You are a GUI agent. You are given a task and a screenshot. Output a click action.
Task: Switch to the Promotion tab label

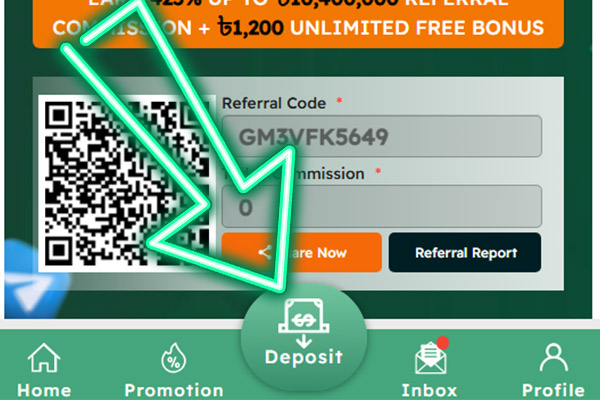tap(174, 390)
